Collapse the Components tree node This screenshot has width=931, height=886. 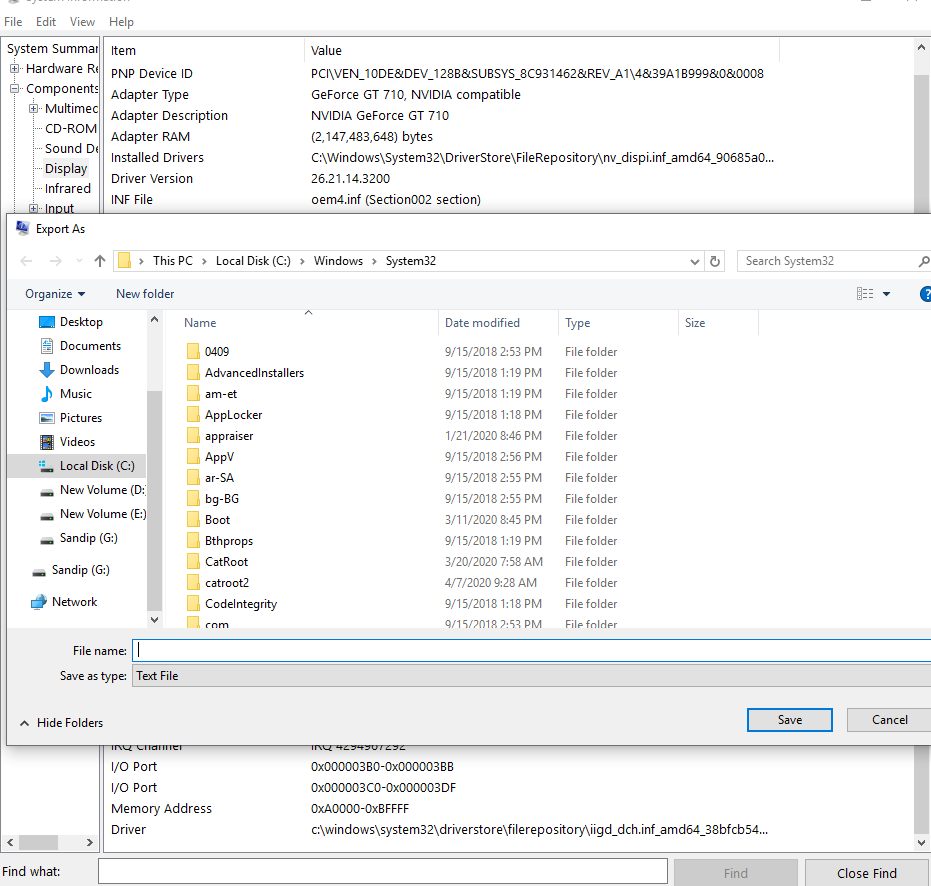tap(15, 89)
